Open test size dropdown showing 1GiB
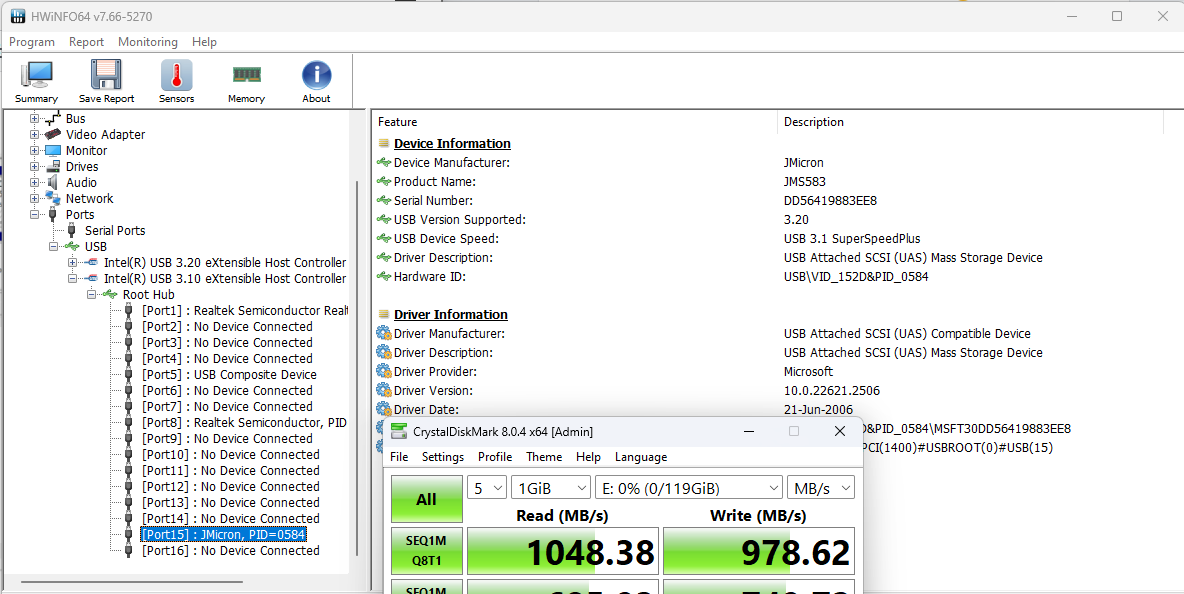Viewport: 1184px width, 594px height. 551,488
